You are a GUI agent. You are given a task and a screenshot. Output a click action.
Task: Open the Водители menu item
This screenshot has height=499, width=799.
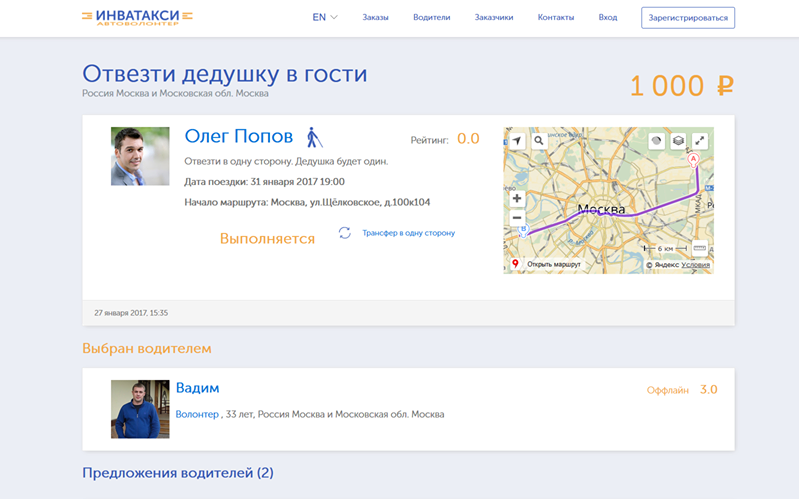432,17
